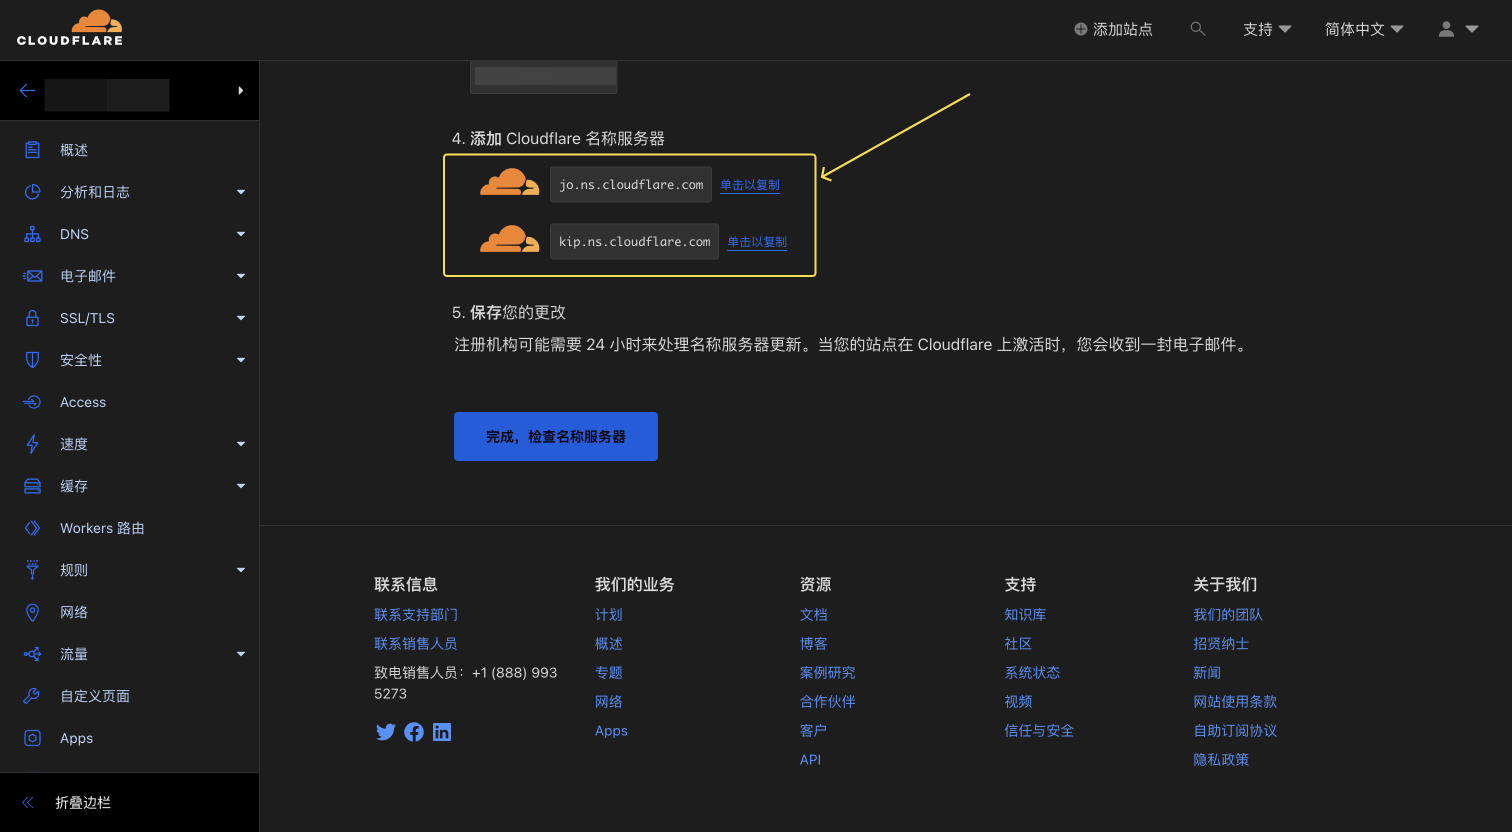Open 自定义页面 in the sidebar
Screen dimensions: 1512x832
[x=95, y=696]
